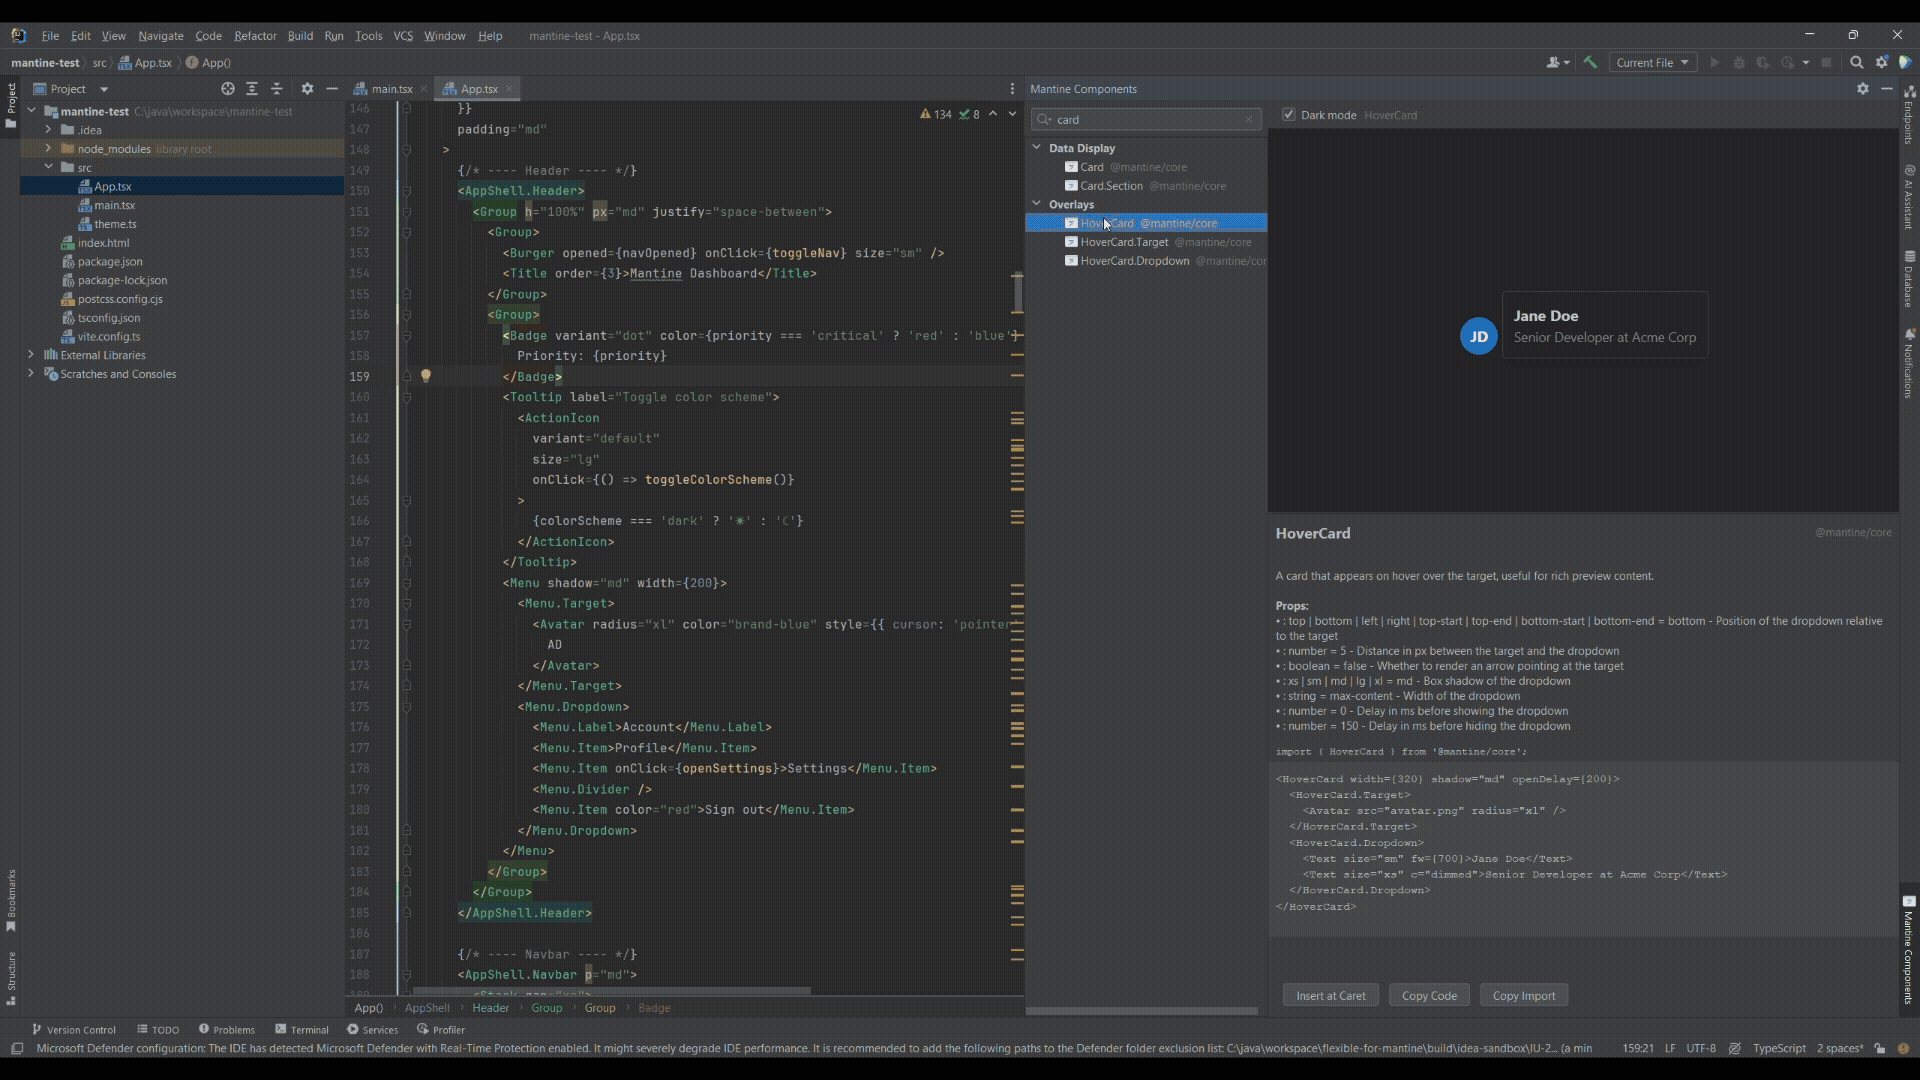
Task: Toggle the Dark mode checkbox
Action: [1289, 115]
